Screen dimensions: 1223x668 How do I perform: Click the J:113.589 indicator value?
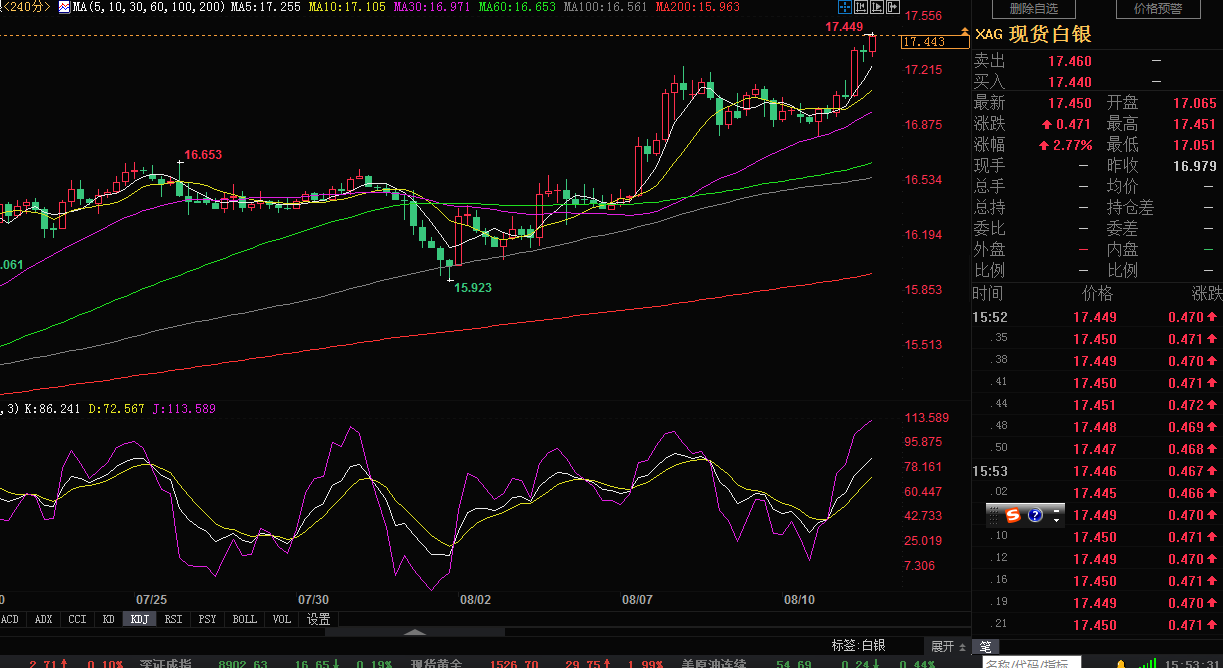184,409
